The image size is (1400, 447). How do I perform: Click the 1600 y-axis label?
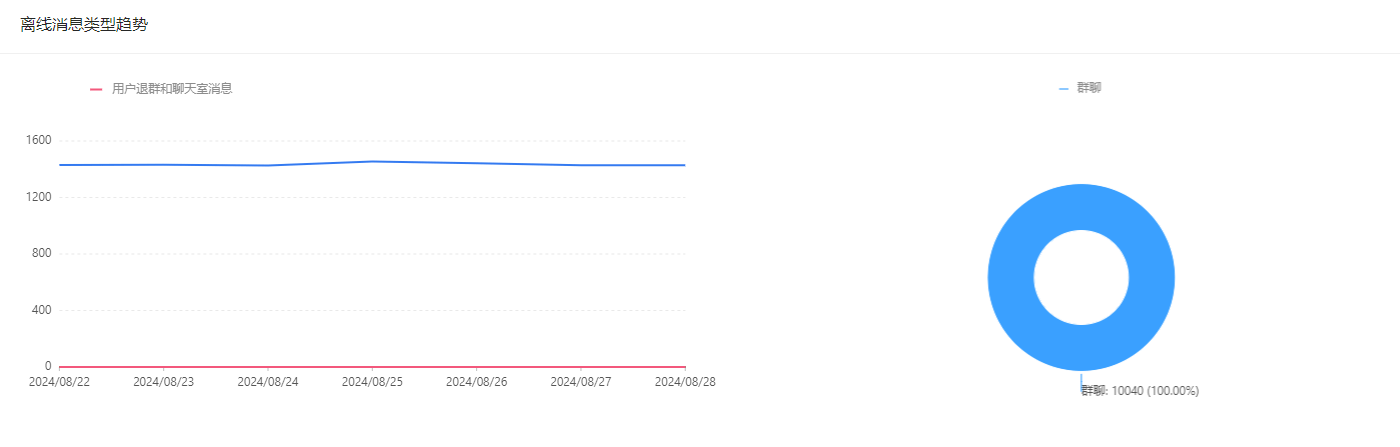point(40,140)
